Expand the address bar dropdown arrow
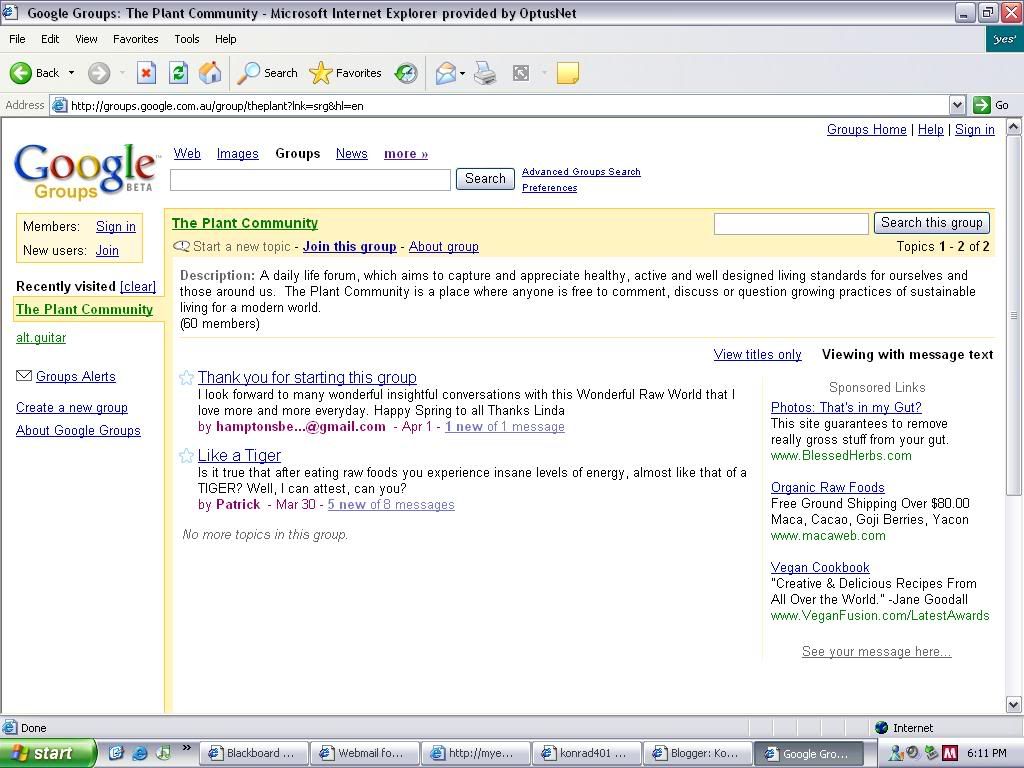Screen dimensions: 1024x768 [x=957, y=105]
